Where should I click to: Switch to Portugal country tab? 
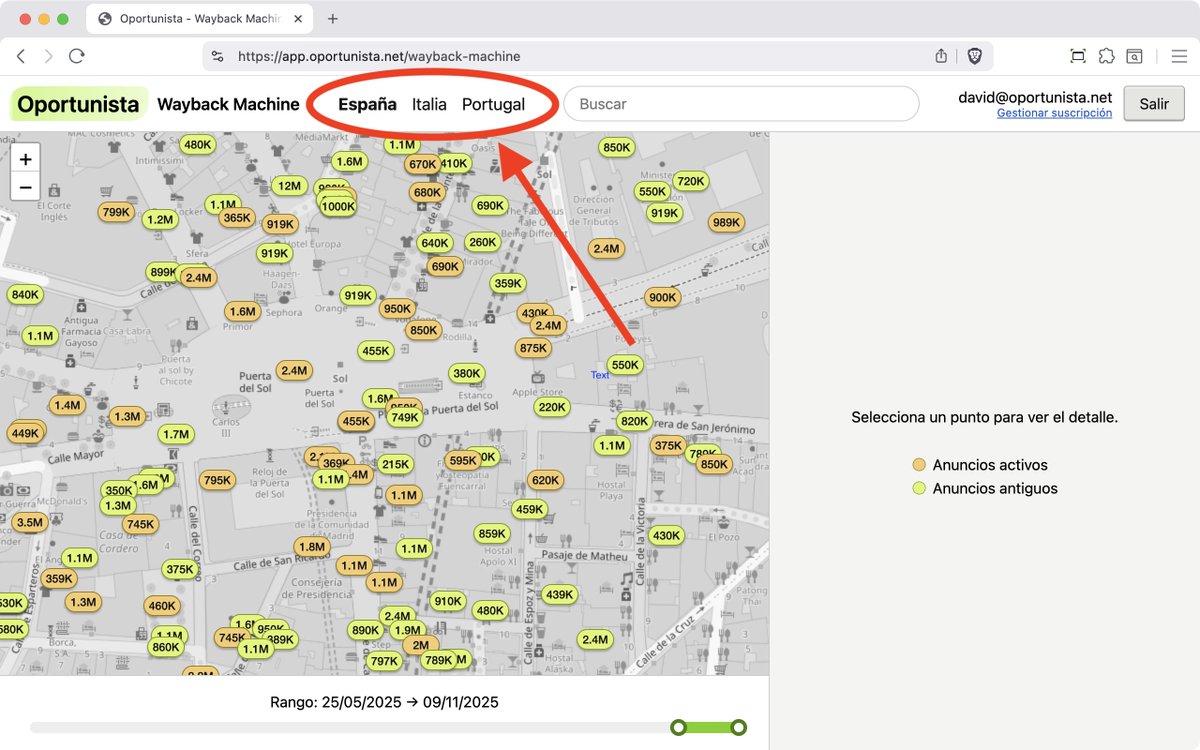coord(493,104)
